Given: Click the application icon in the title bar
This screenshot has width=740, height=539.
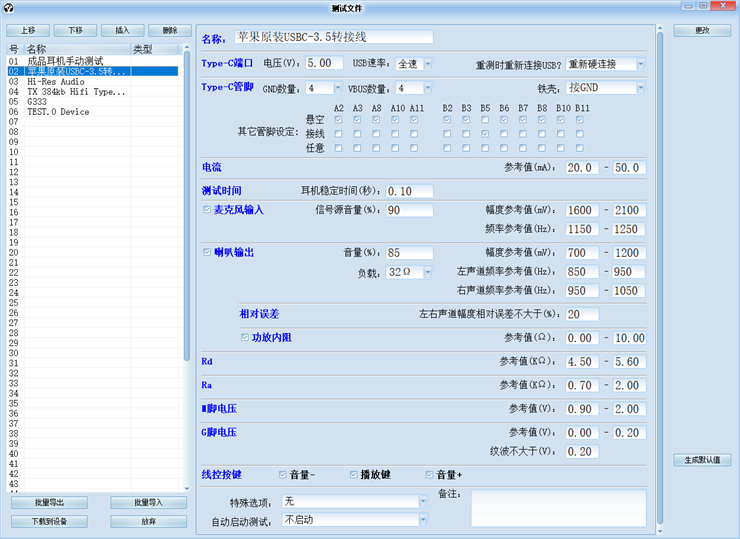Looking at the screenshot, I should (x=10, y=6).
